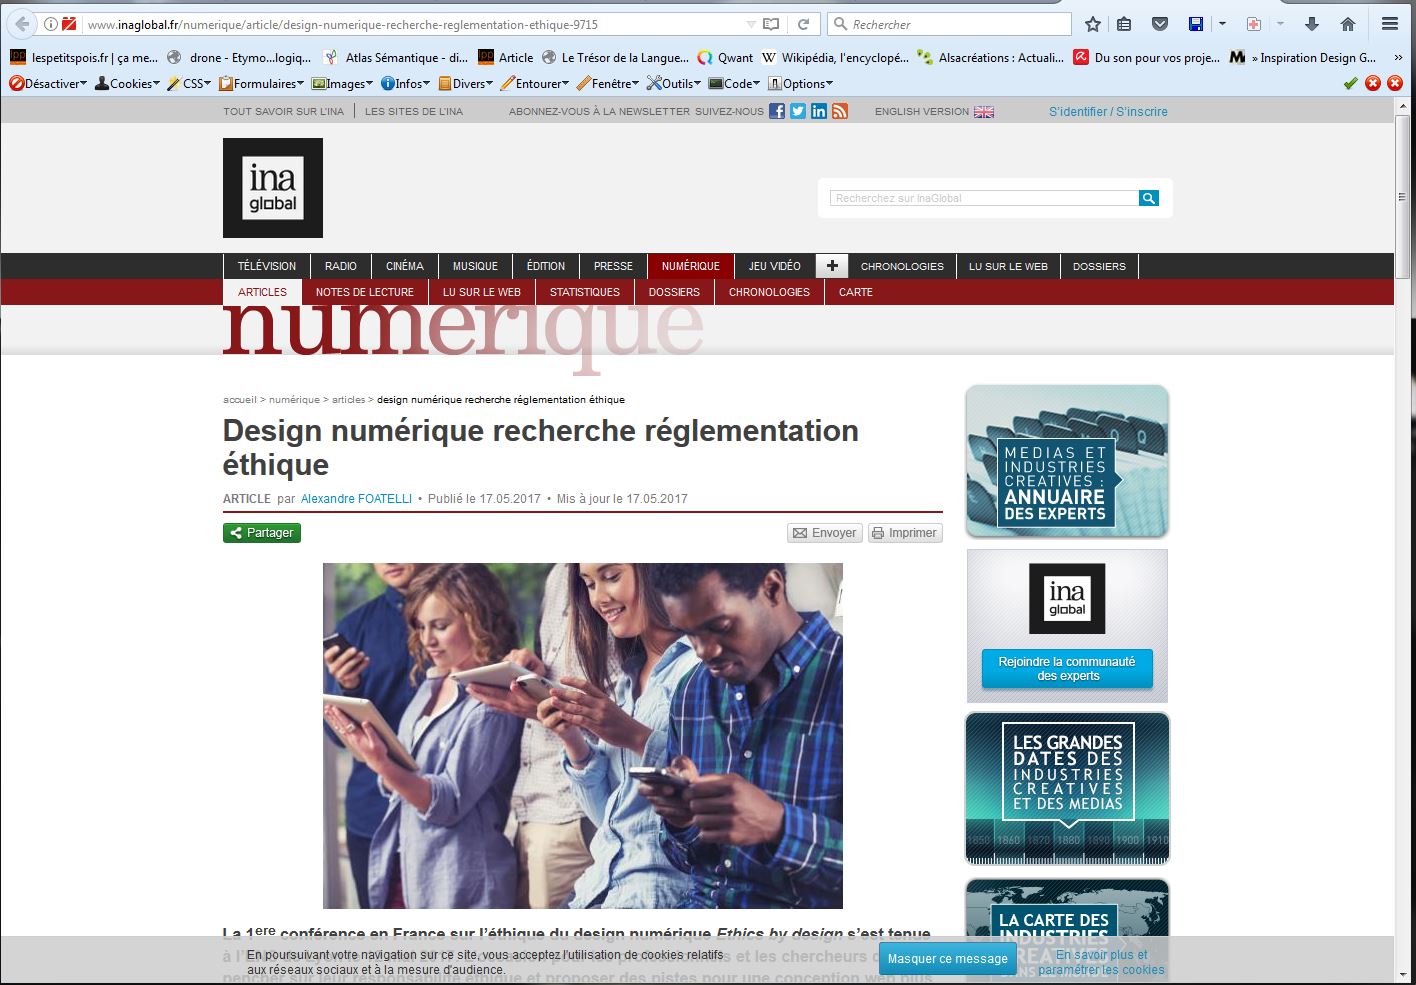The width and height of the screenshot is (1416, 985).
Task: Open the Alsacréations bookmark
Action: 991,58
